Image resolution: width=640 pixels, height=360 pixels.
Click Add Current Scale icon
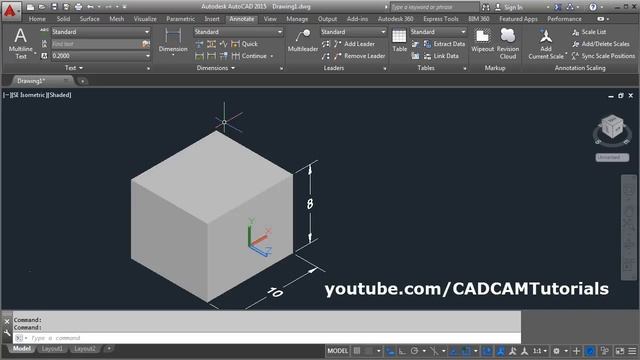546,44
